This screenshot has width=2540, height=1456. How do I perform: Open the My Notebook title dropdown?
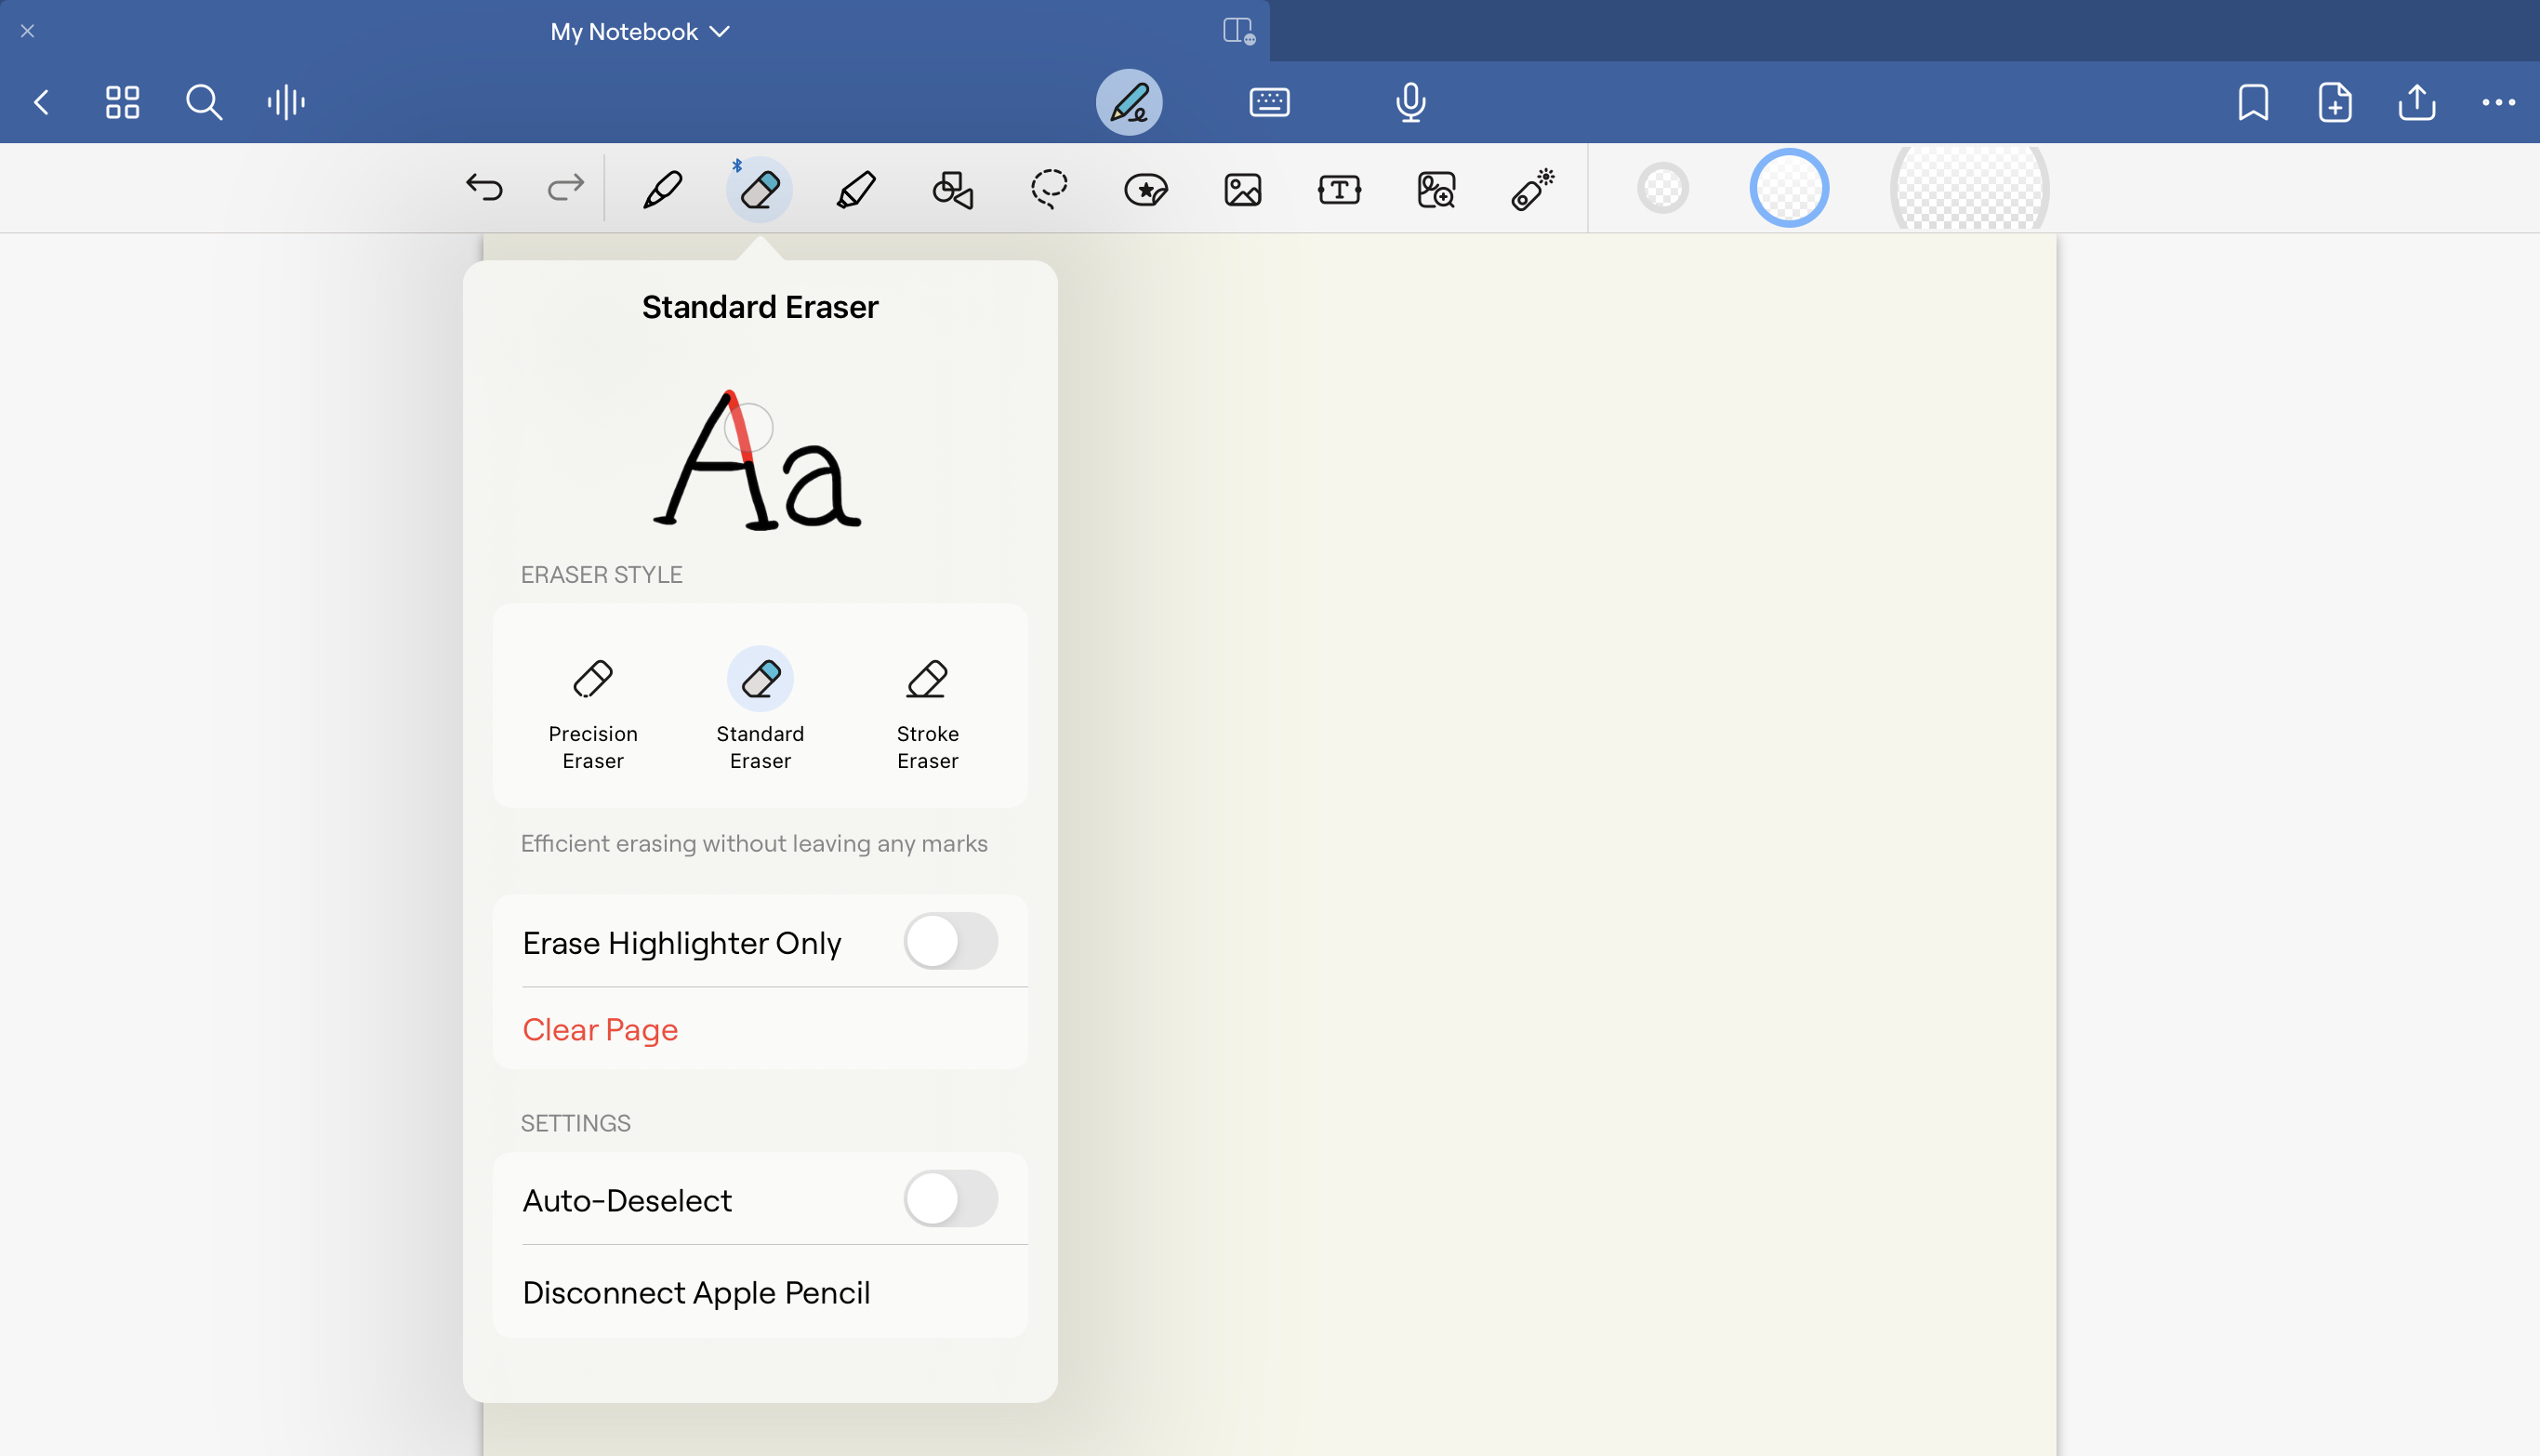pyautogui.click(x=639, y=31)
